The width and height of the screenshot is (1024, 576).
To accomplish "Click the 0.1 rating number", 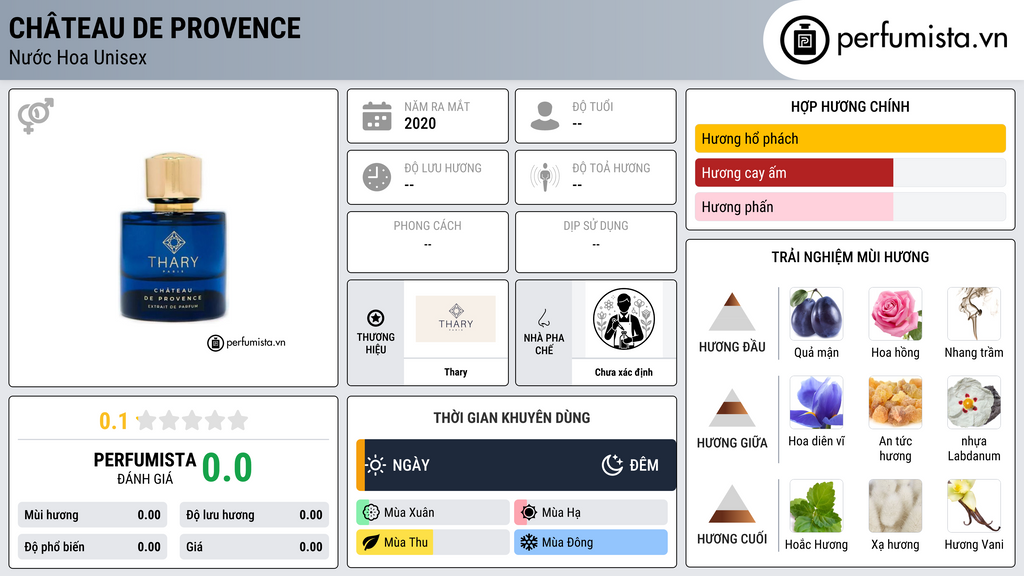I will [114, 421].
